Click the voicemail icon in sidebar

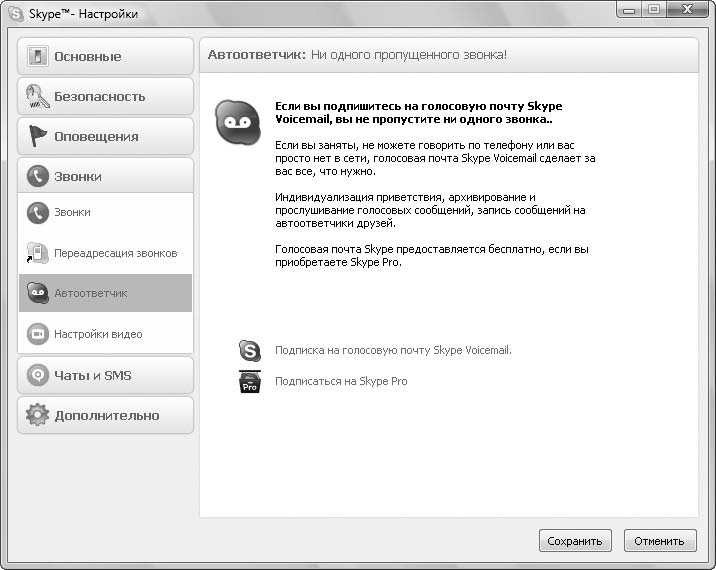tap(37, 293)
